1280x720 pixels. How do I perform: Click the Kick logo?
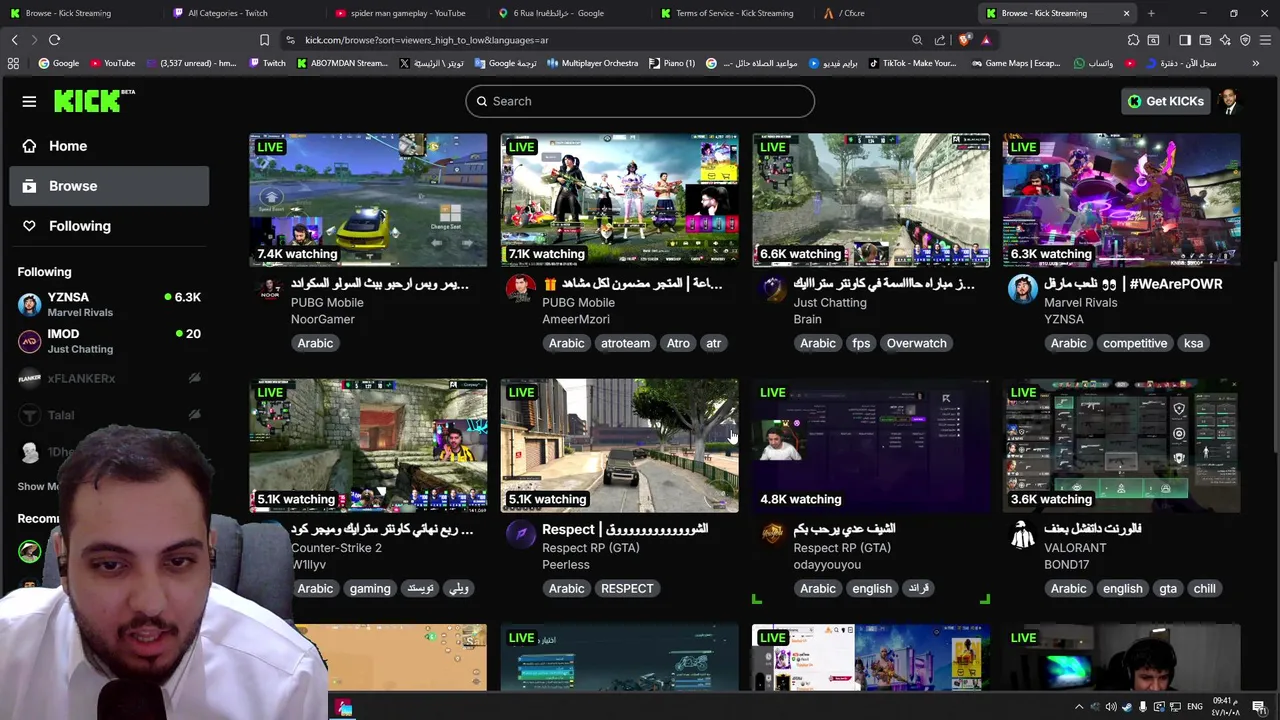click(x=94, y=100)
